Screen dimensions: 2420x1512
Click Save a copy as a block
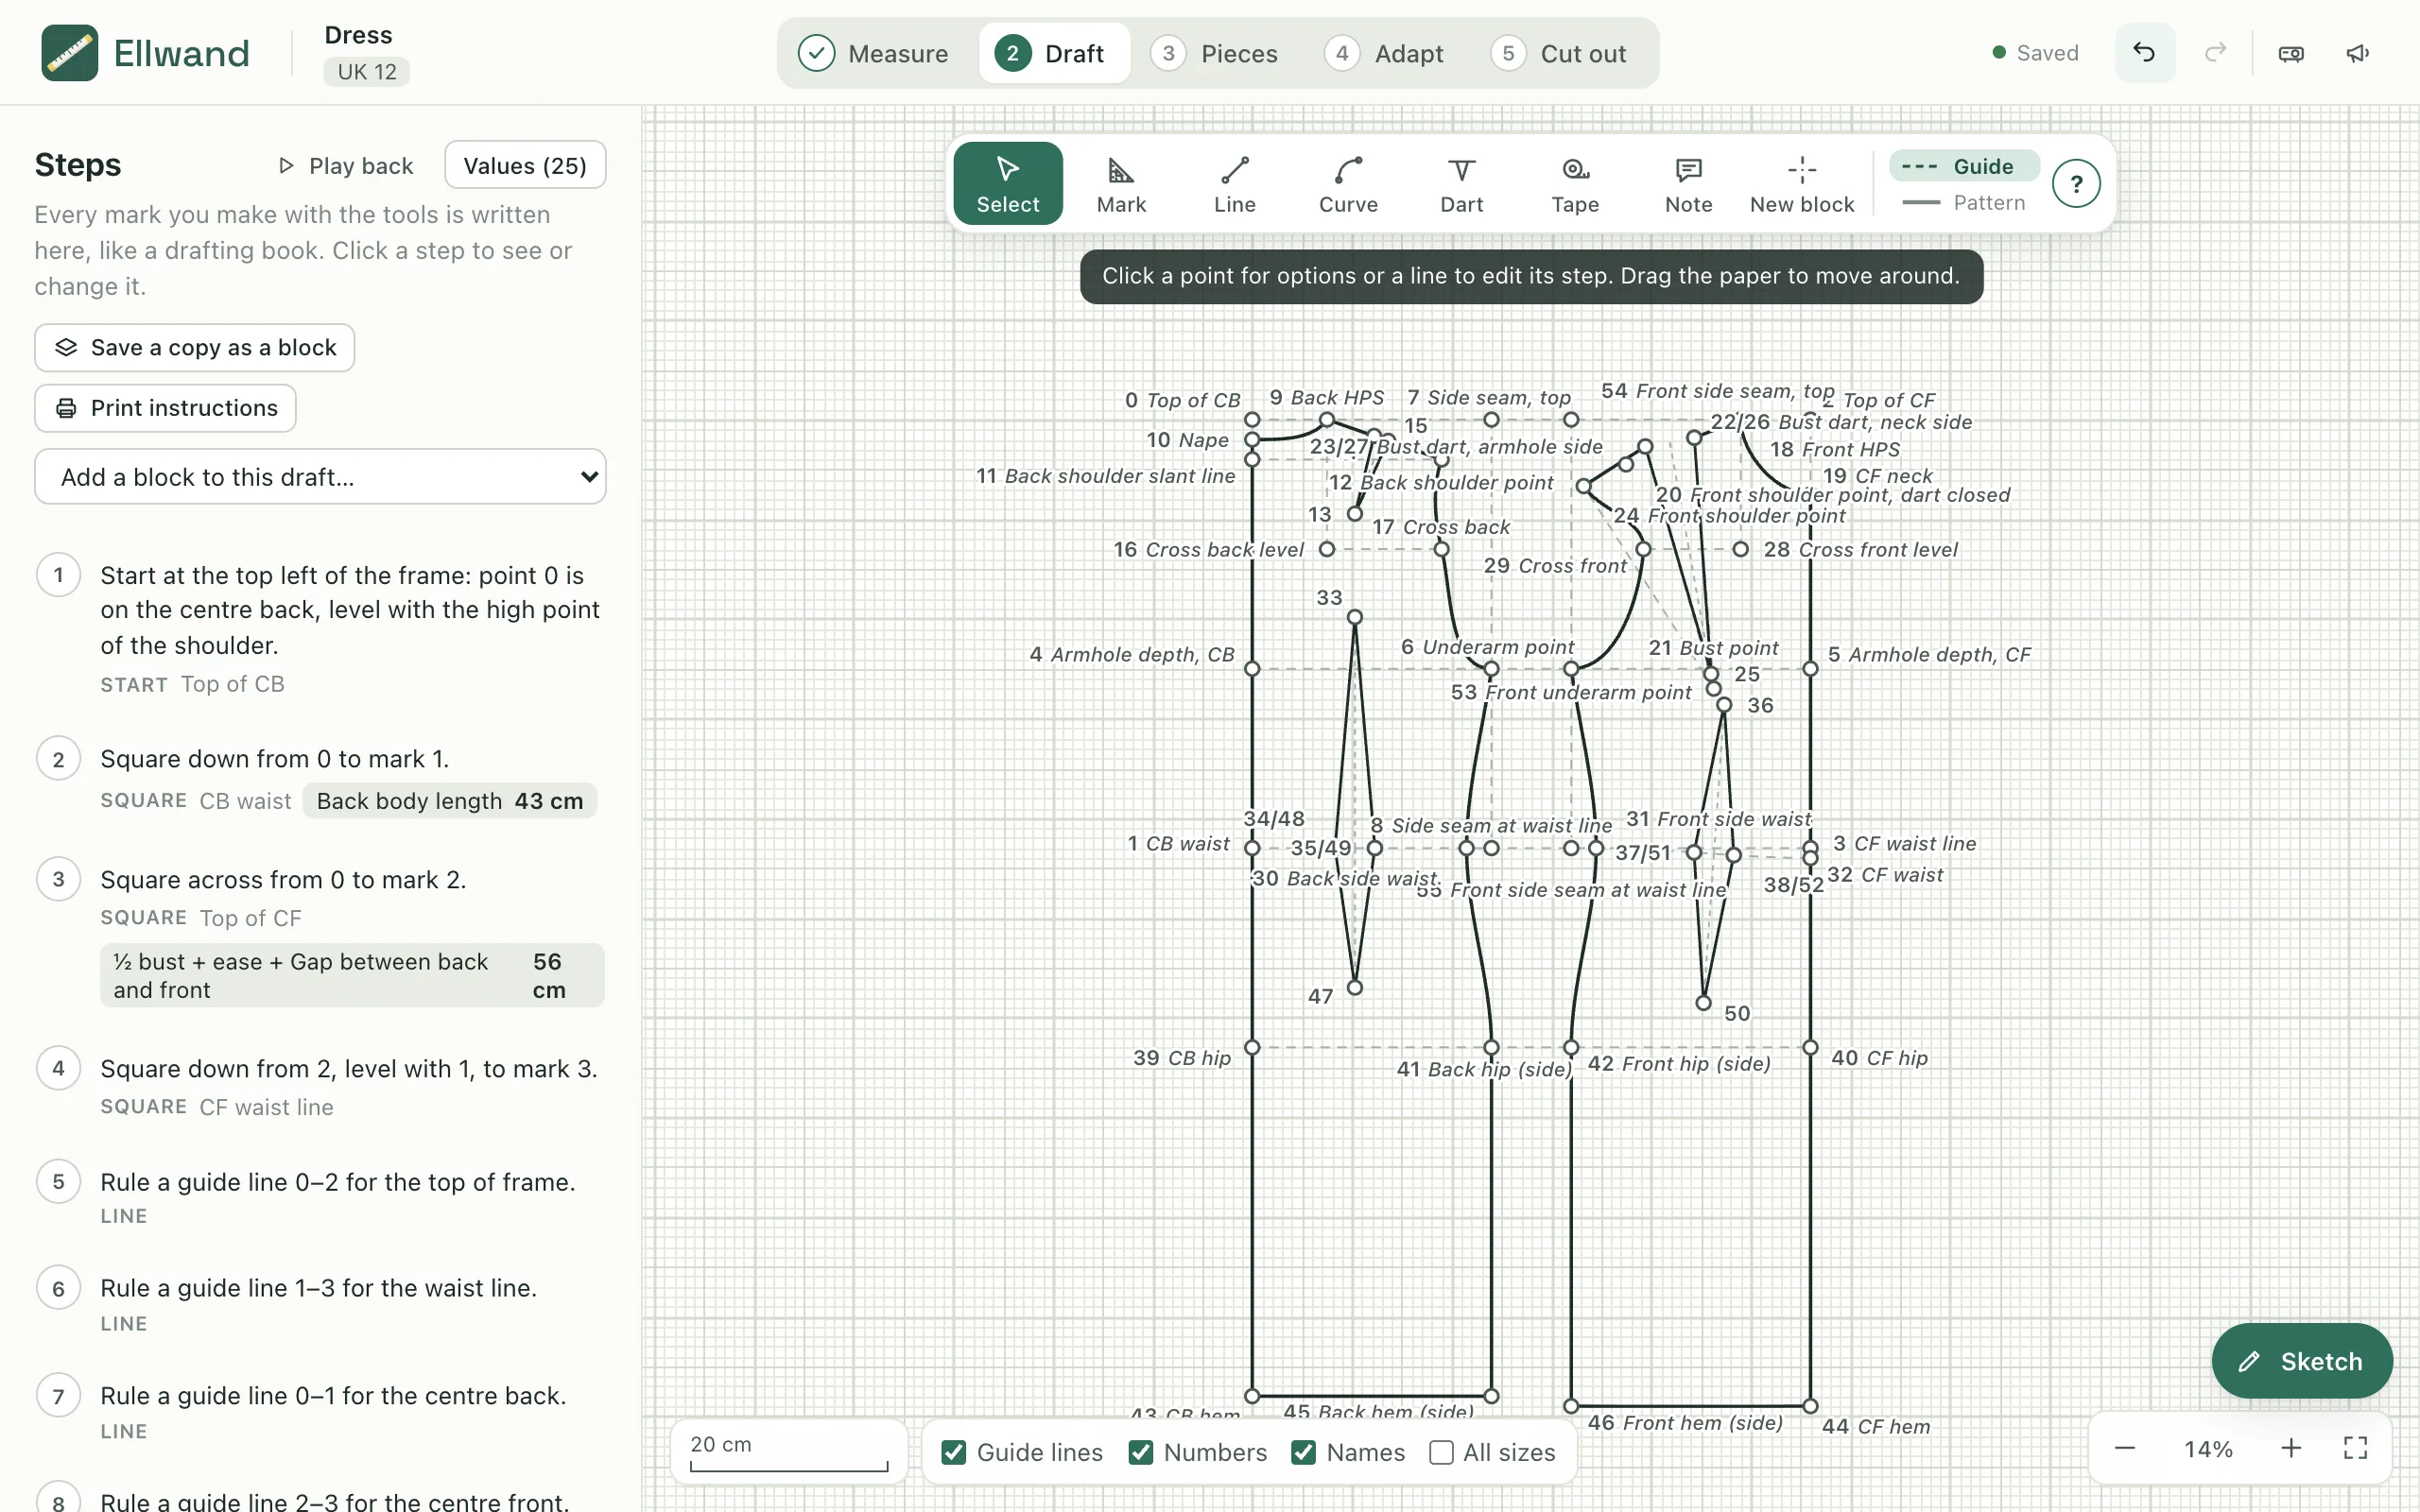tap(195, 347)
